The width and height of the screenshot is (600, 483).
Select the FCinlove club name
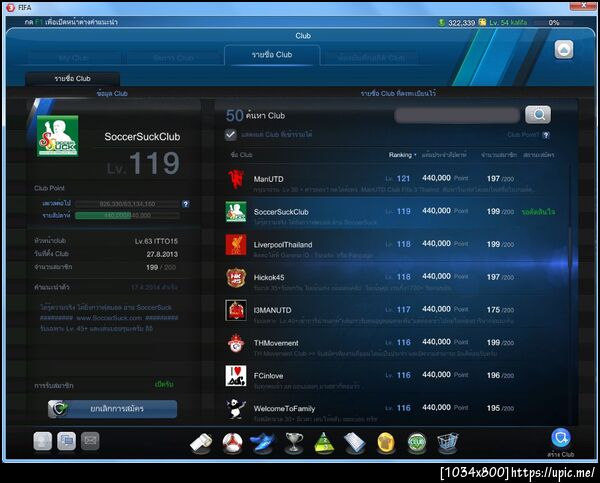[269, 376]
